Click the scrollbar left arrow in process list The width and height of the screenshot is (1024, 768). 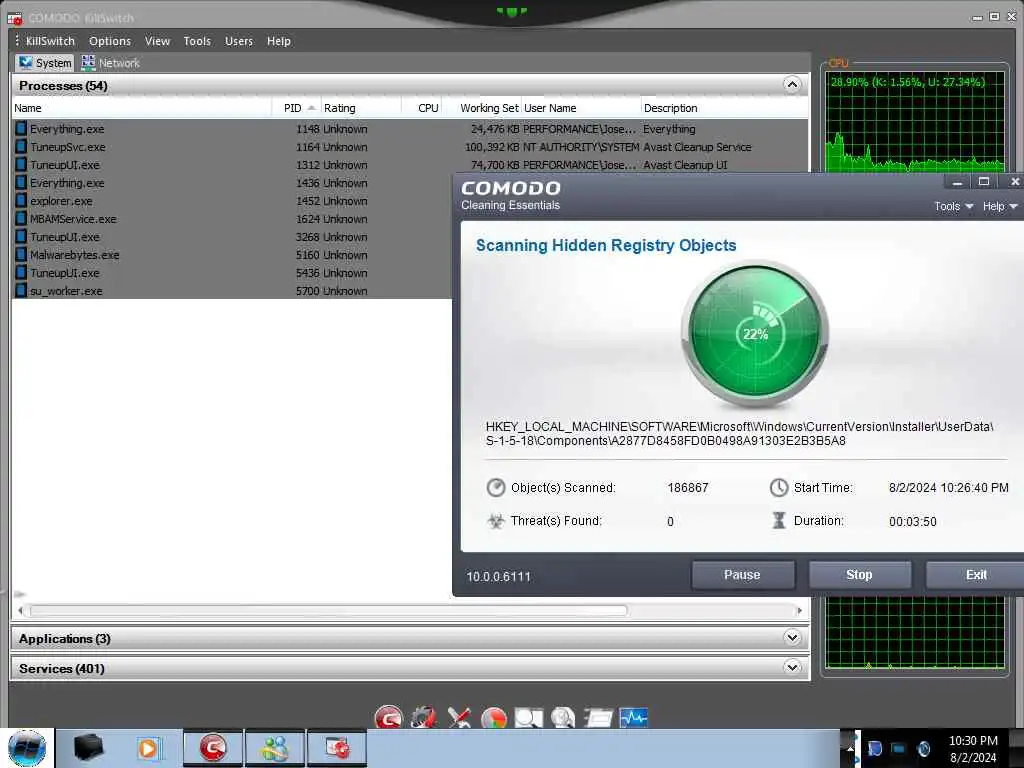(x=21, y=610)
